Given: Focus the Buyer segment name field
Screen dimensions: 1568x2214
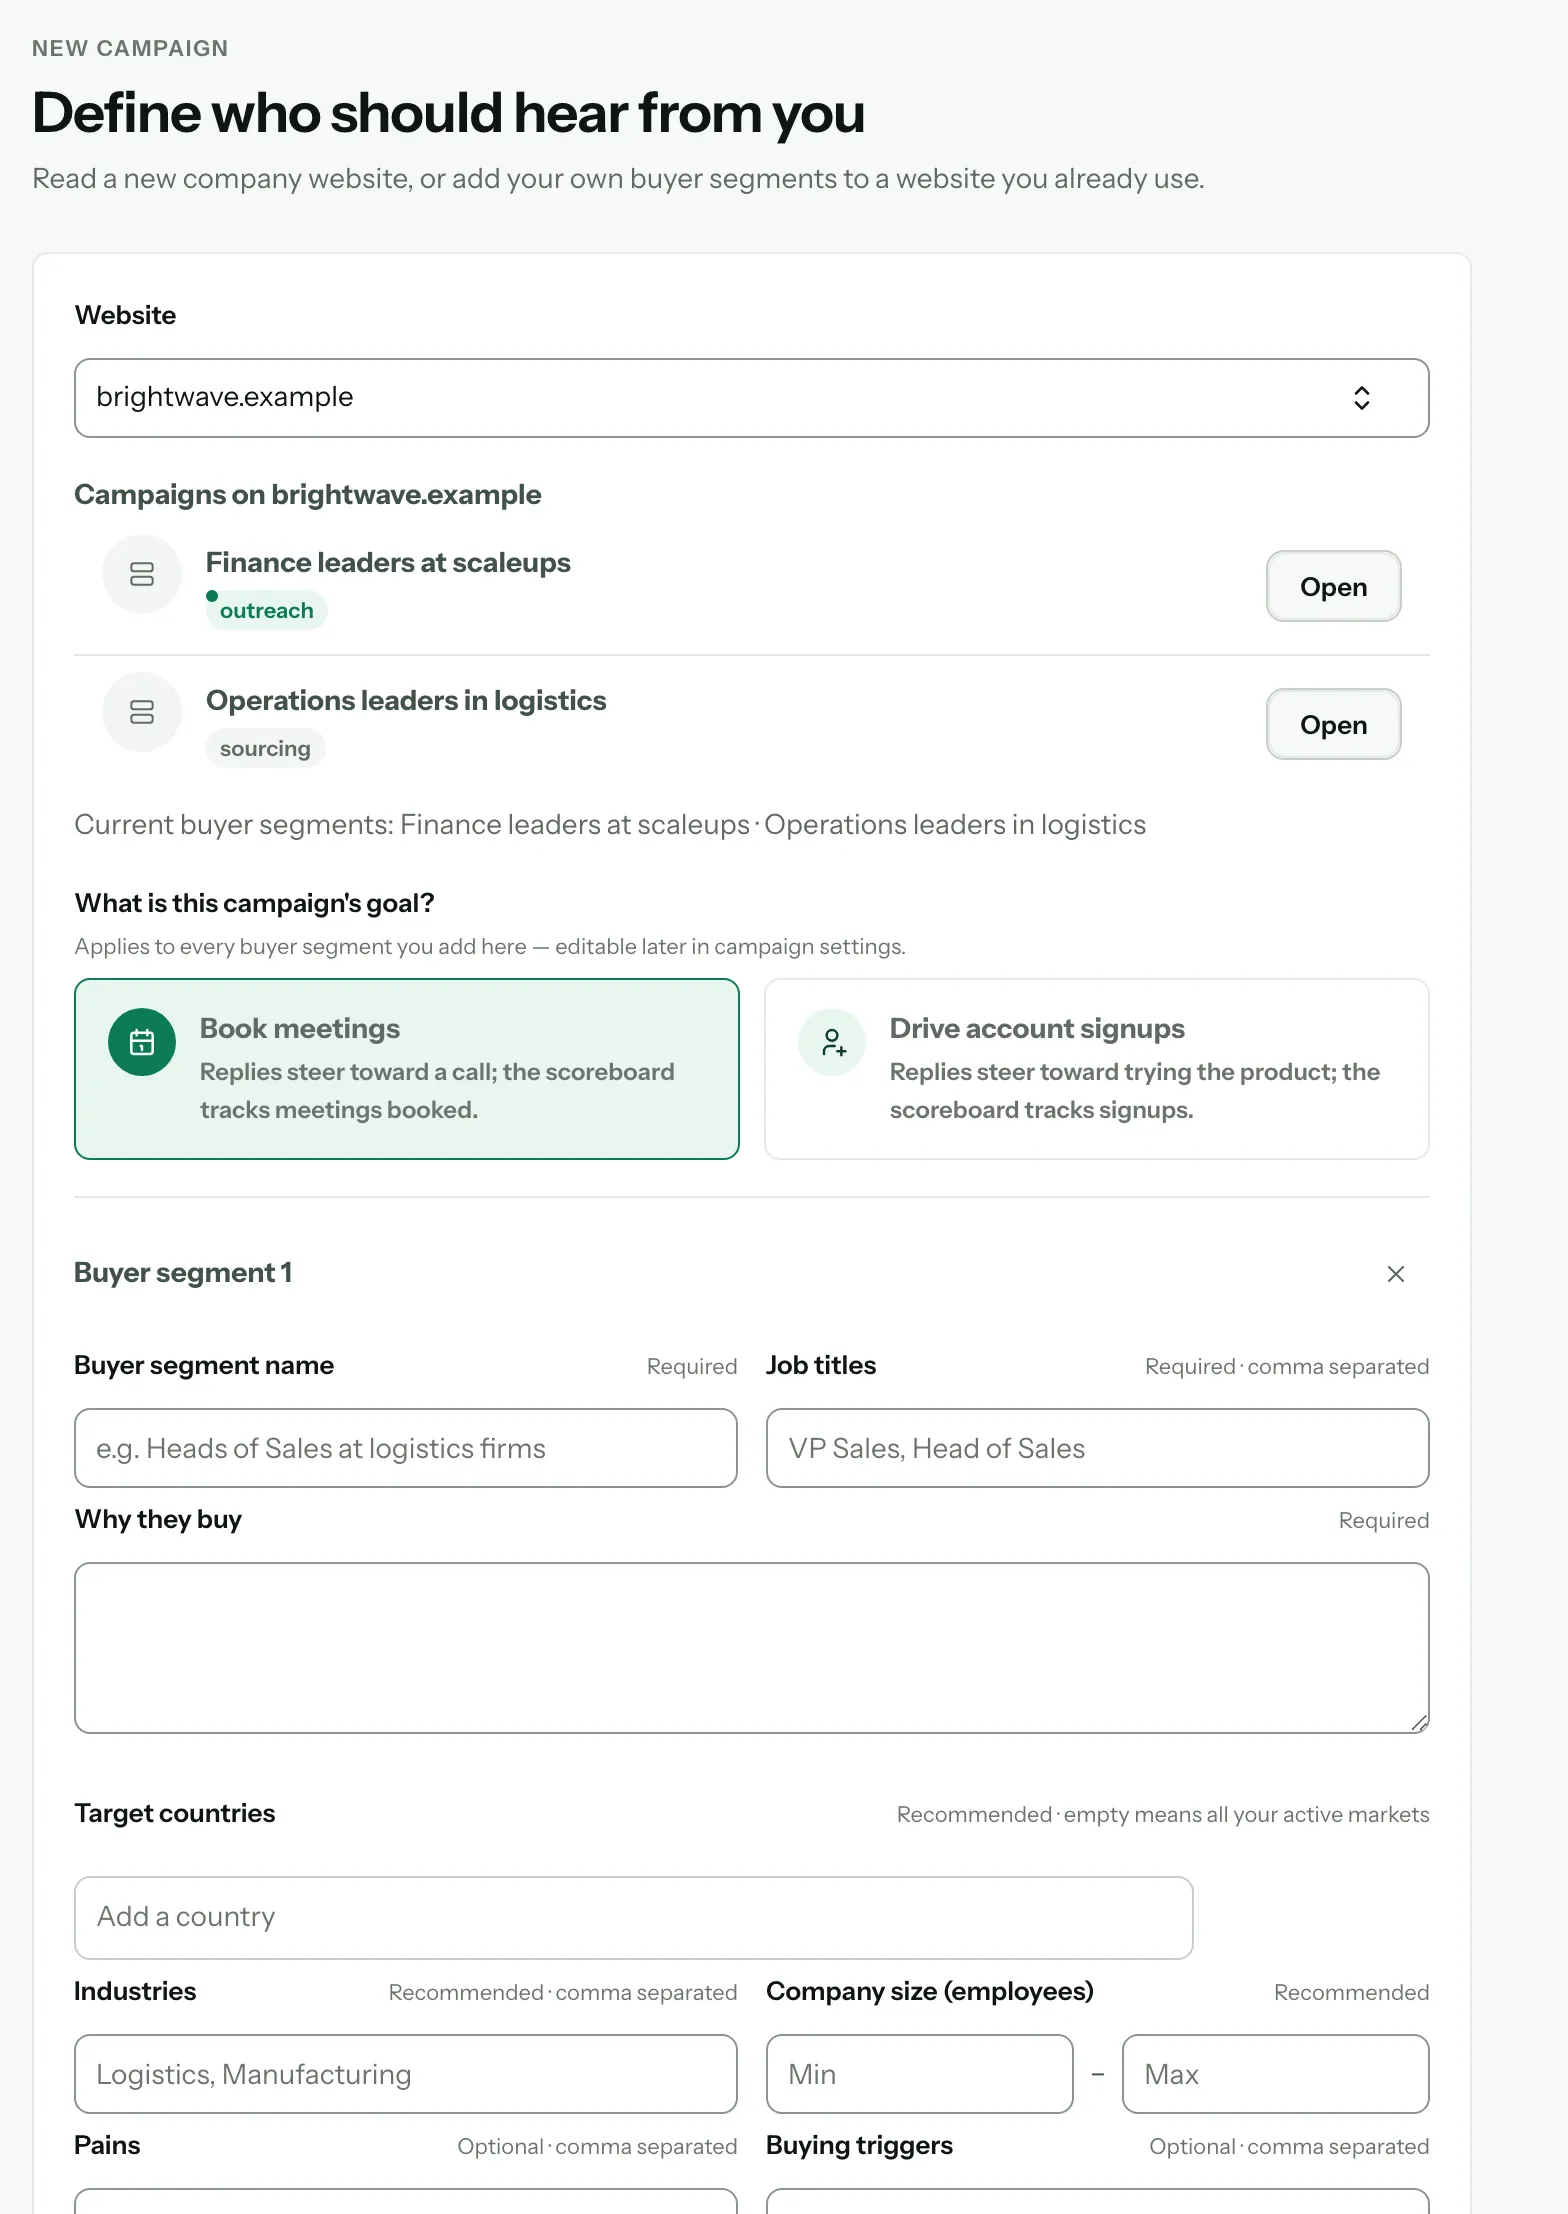Looking at the screenshot, I should pyautogui.click(x=406, y=1448).
